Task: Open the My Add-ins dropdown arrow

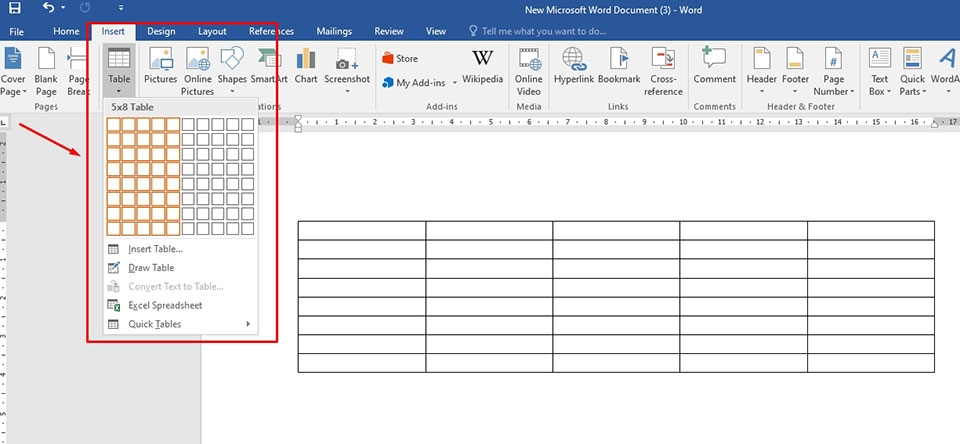Action: click(x=455, y=83)
